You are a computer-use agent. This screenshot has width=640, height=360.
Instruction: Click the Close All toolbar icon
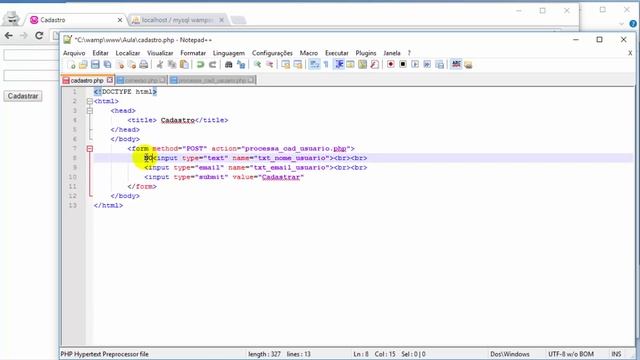(x=132, y=64)
